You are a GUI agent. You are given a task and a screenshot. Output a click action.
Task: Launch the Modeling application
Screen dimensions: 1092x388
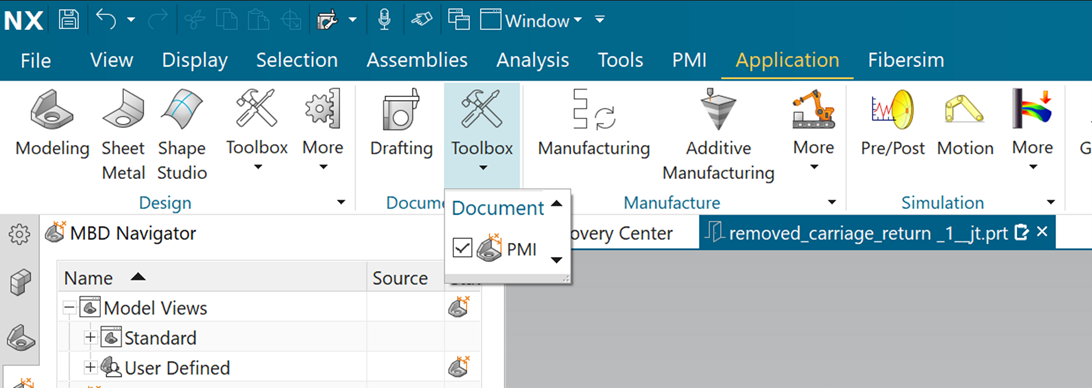[52, 123]
